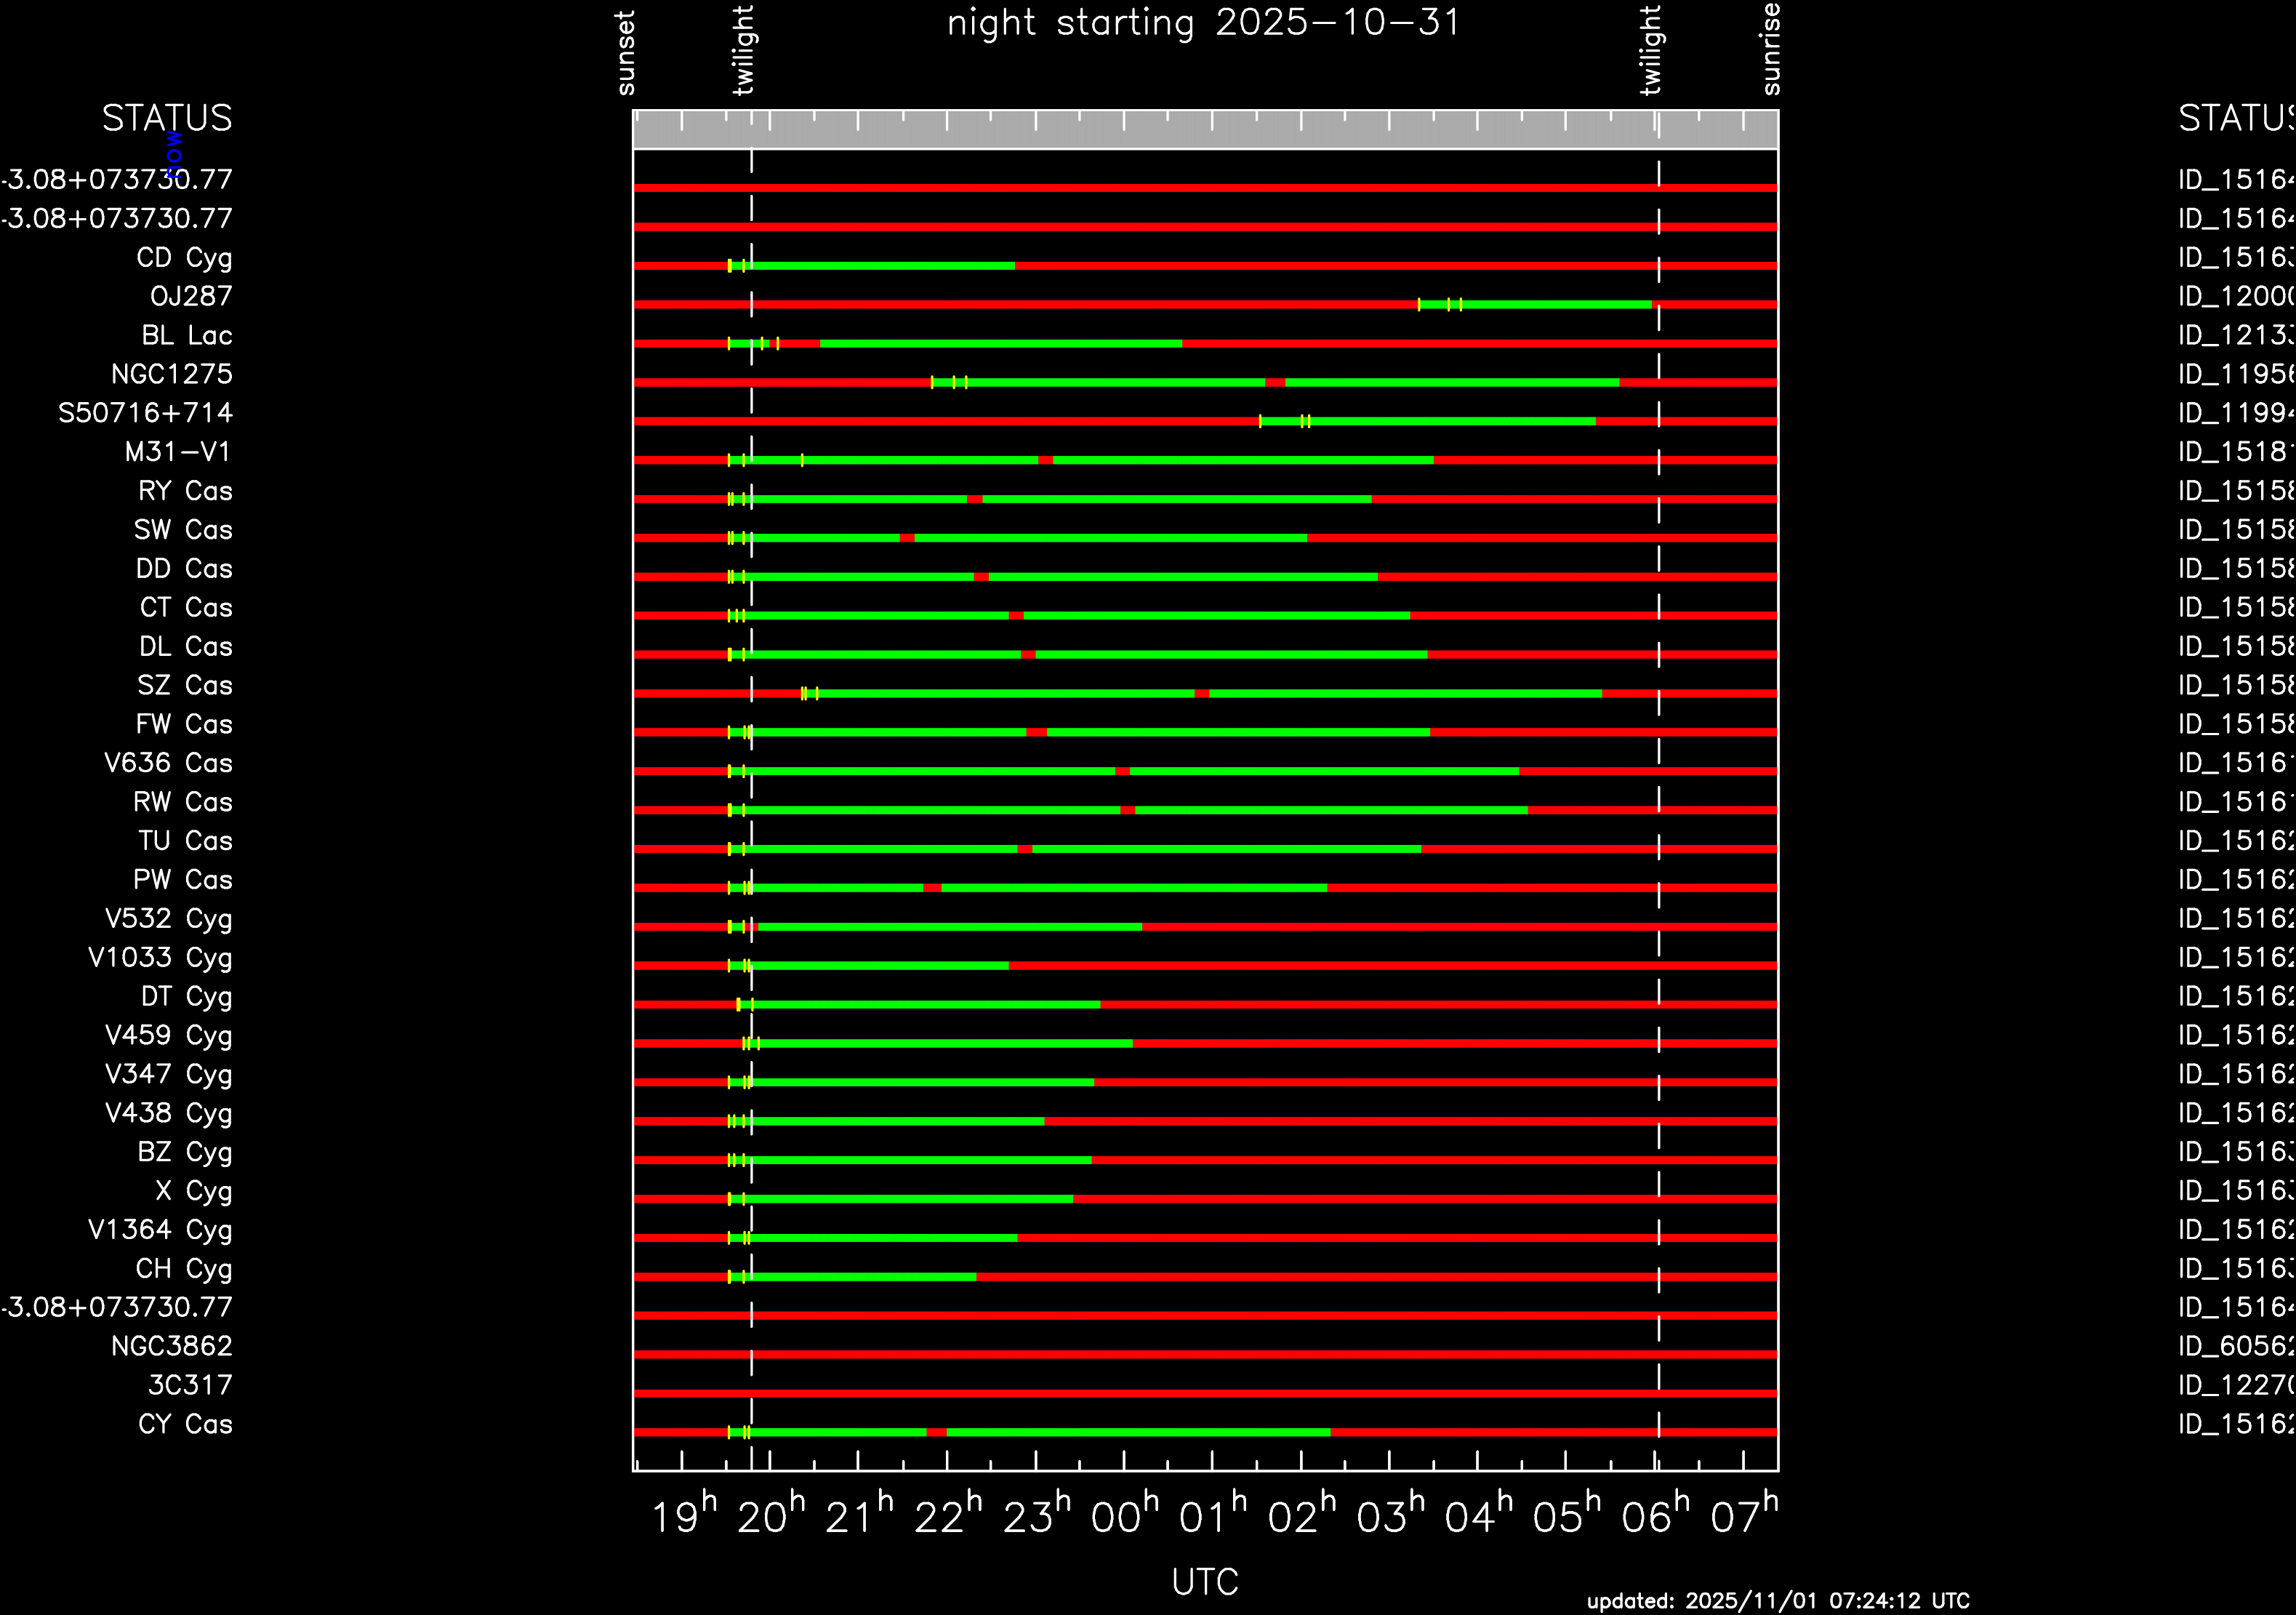Click the NGC3862 target label
The width and height of the screenshot is (2296, 1615).
coord(171,1346)
